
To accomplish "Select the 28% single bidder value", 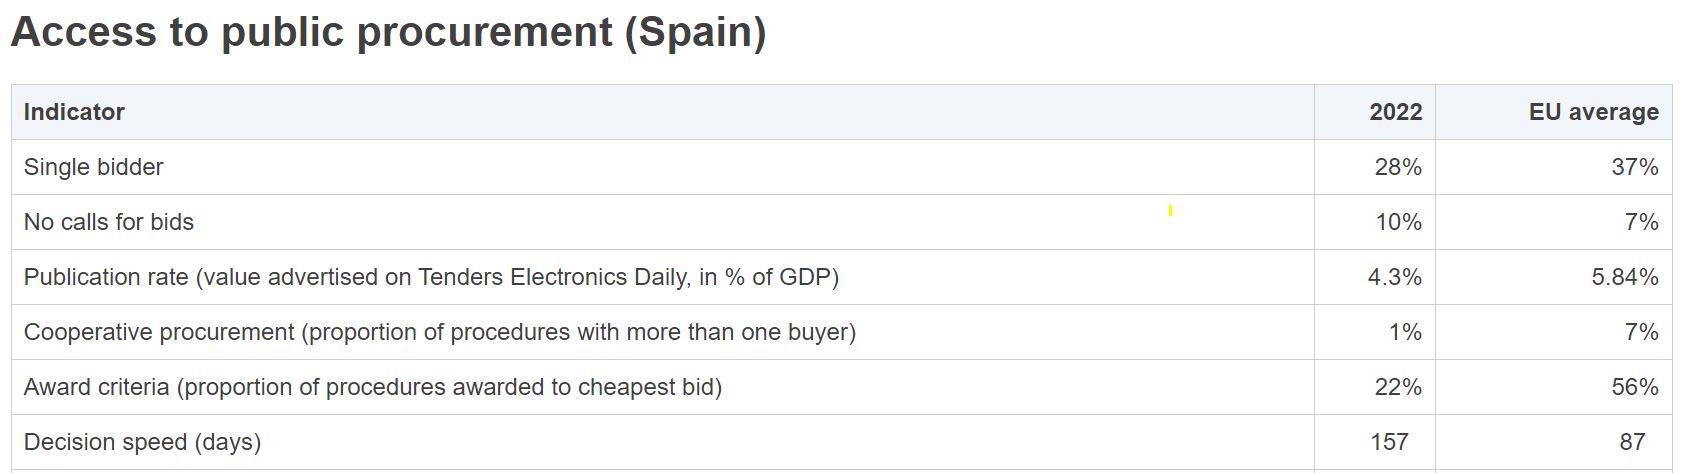I will [x=1397, y=167].
